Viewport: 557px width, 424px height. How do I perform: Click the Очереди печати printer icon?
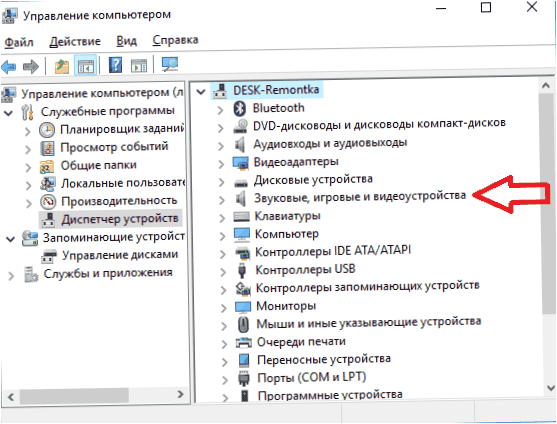[x=244, y=342]
